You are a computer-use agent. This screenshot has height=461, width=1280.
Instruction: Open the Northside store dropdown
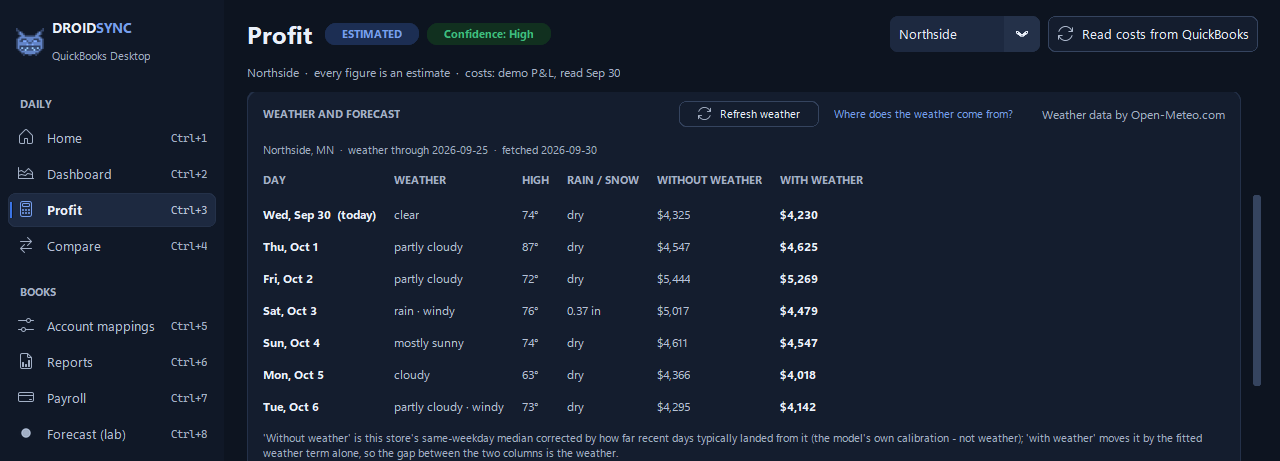click(965, 34)
